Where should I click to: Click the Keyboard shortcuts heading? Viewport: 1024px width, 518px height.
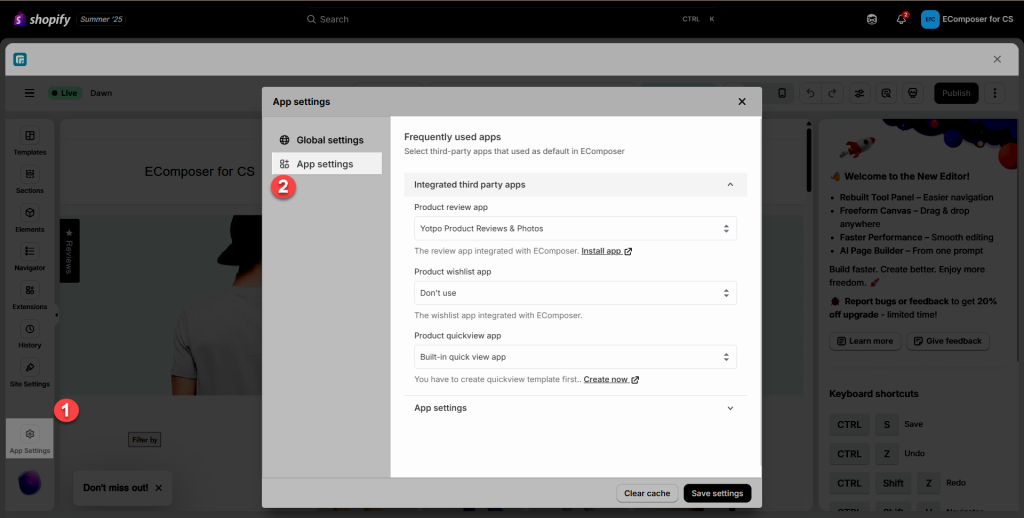(x=874, y=394)
